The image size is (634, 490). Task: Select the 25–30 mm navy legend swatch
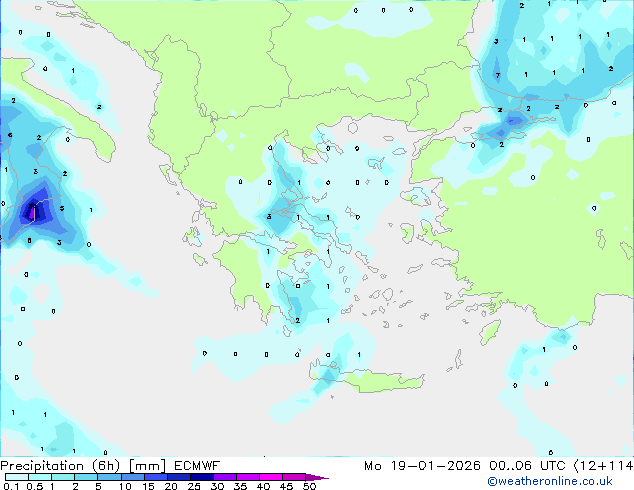click(x=202, y=477)
